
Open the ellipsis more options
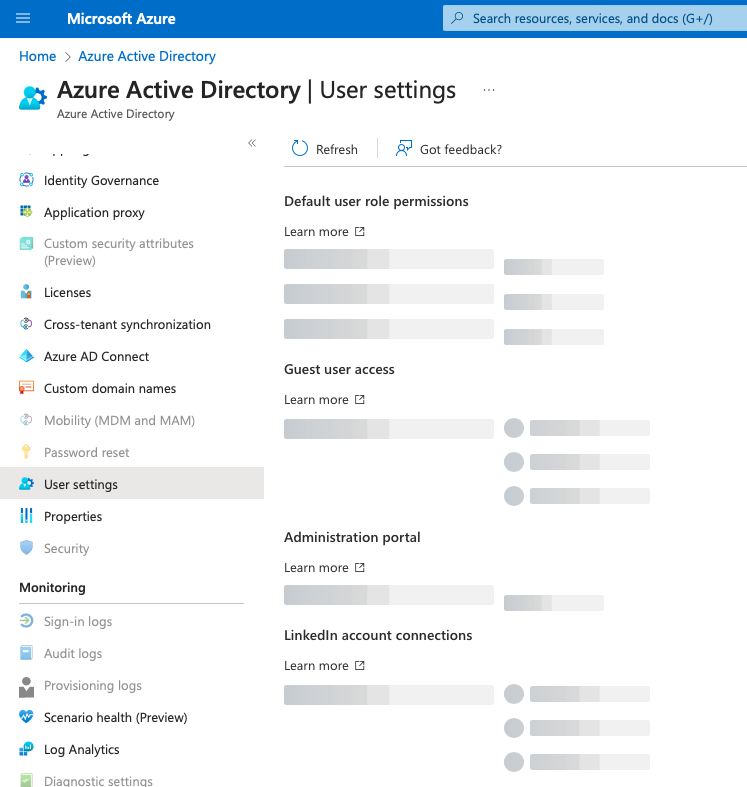click(488, 90)
